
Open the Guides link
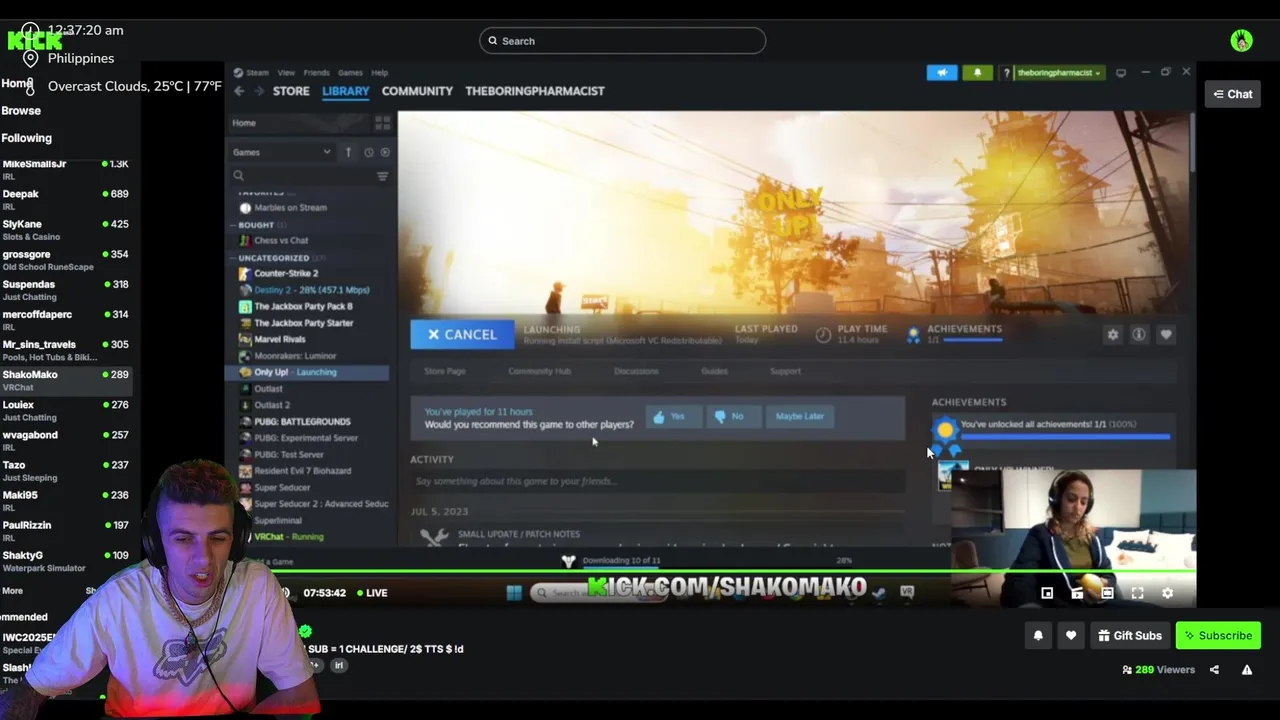click(x=714, y=371)
